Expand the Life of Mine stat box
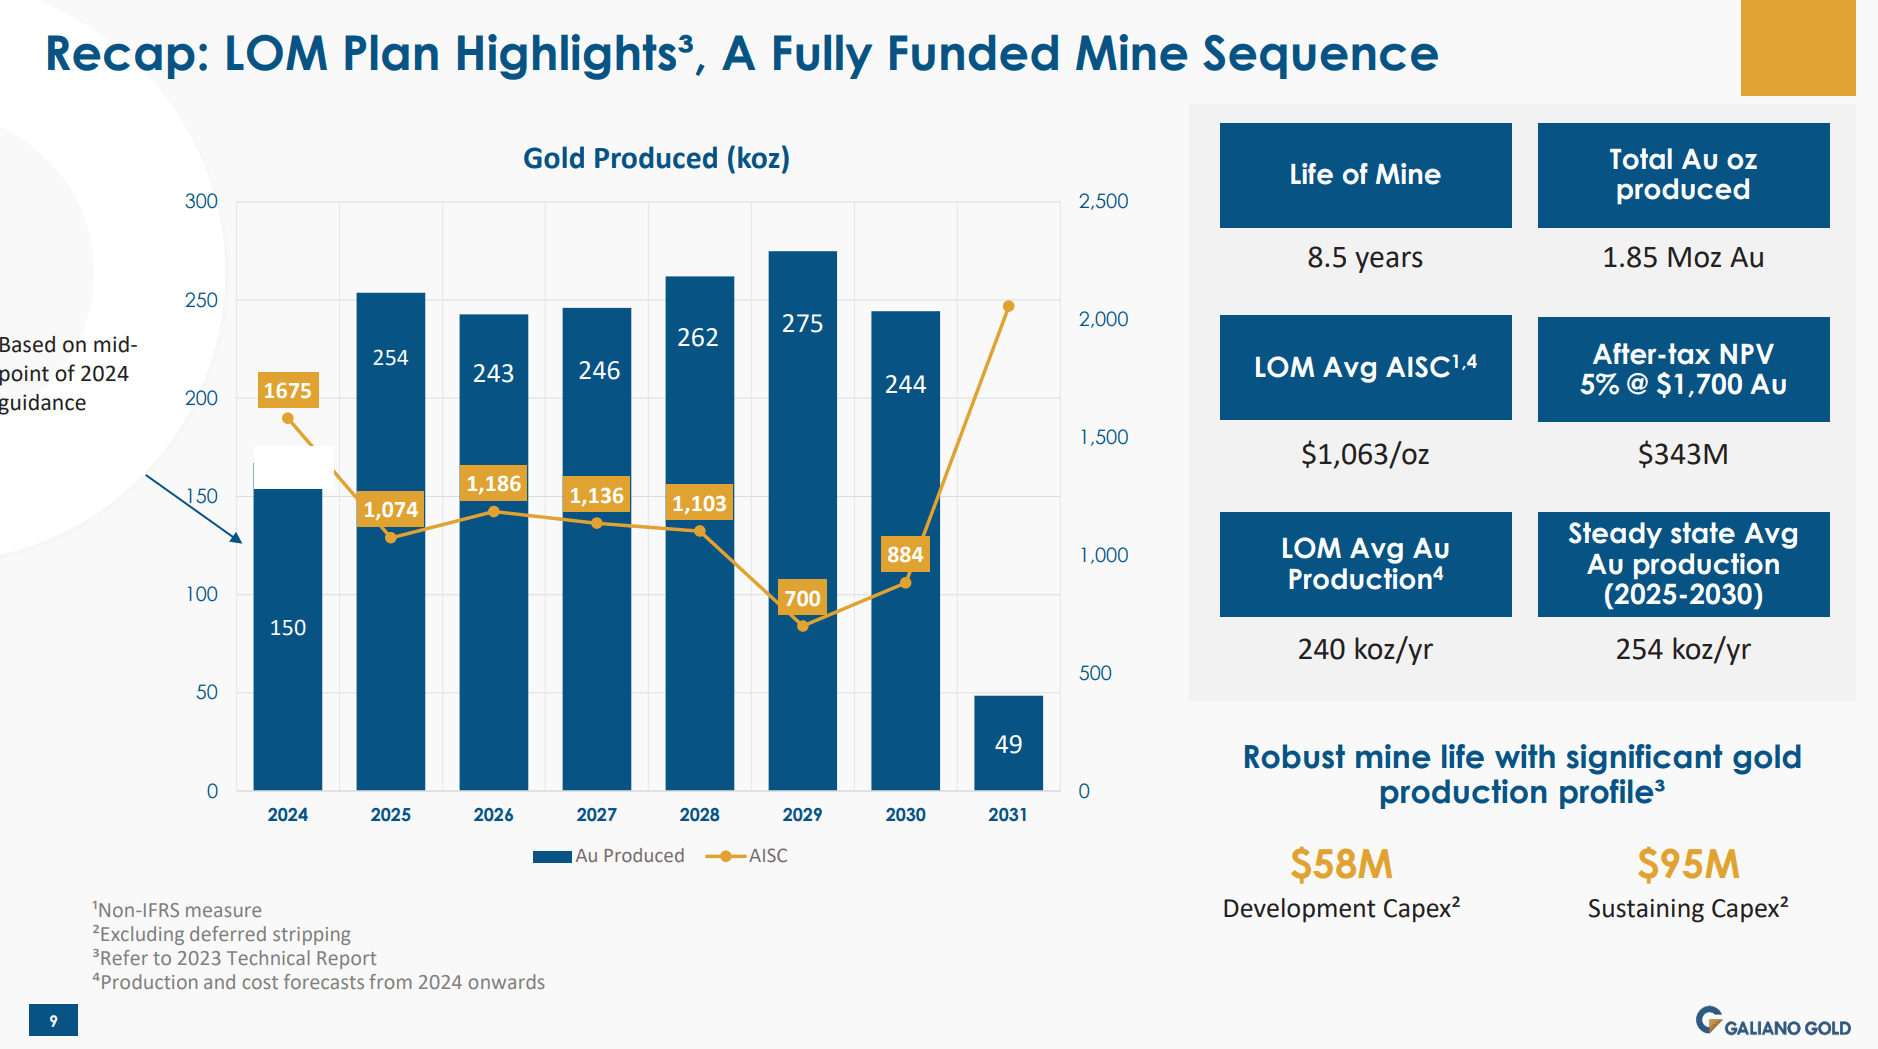The height and width of the screenshot is (1049, 1878). [1365, 175]
